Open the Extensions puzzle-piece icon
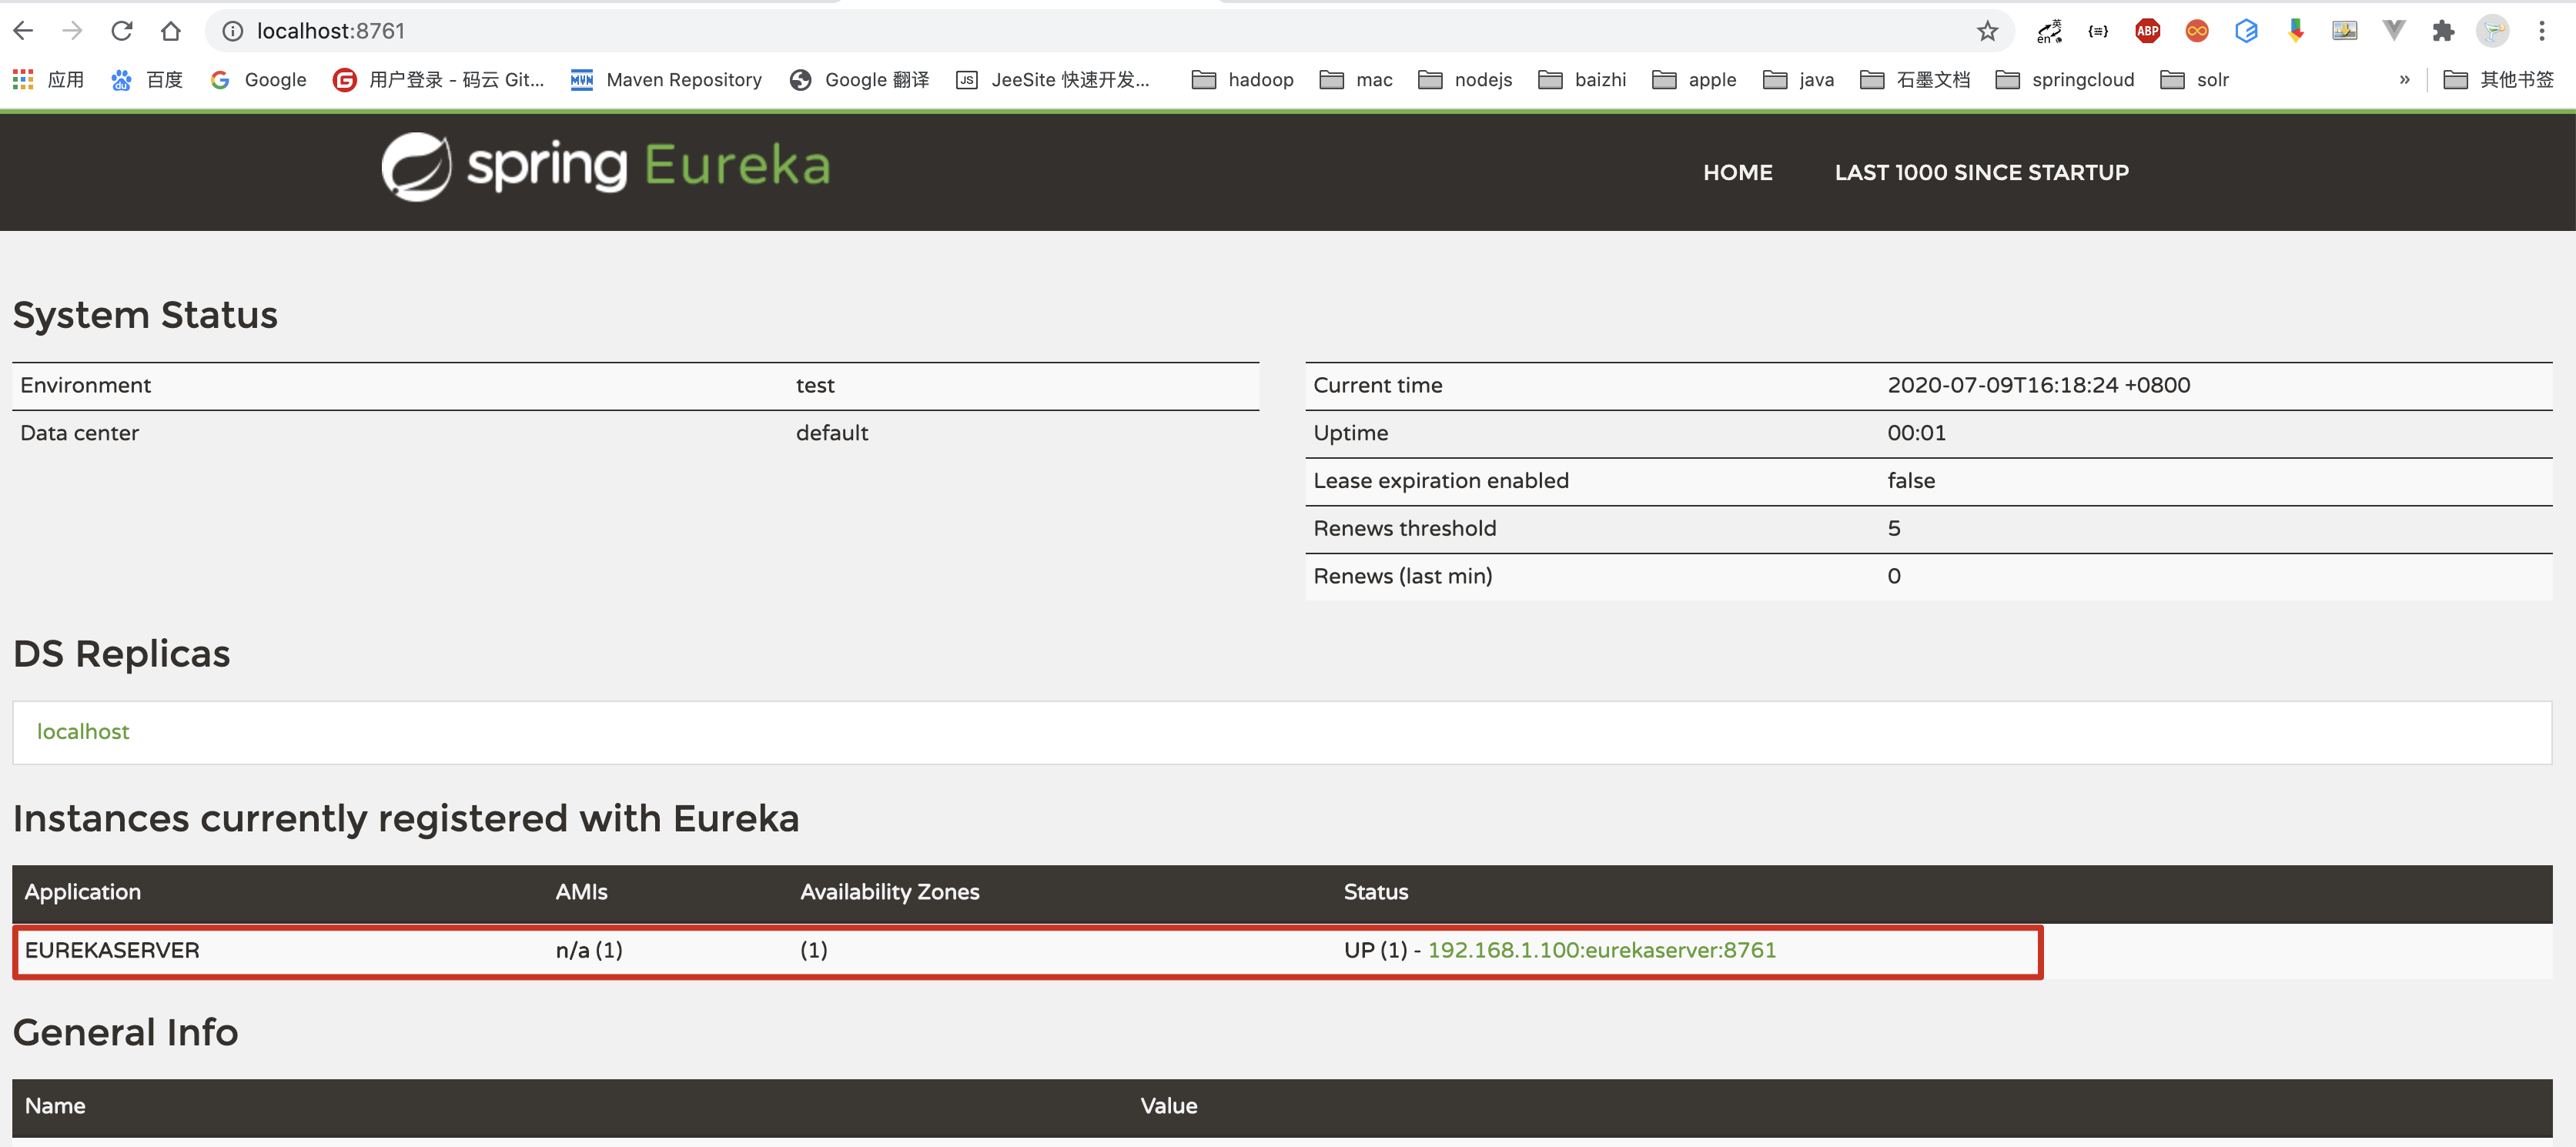The image size is (2576, 1147). pyautogui.click(x=2443, y=31)
